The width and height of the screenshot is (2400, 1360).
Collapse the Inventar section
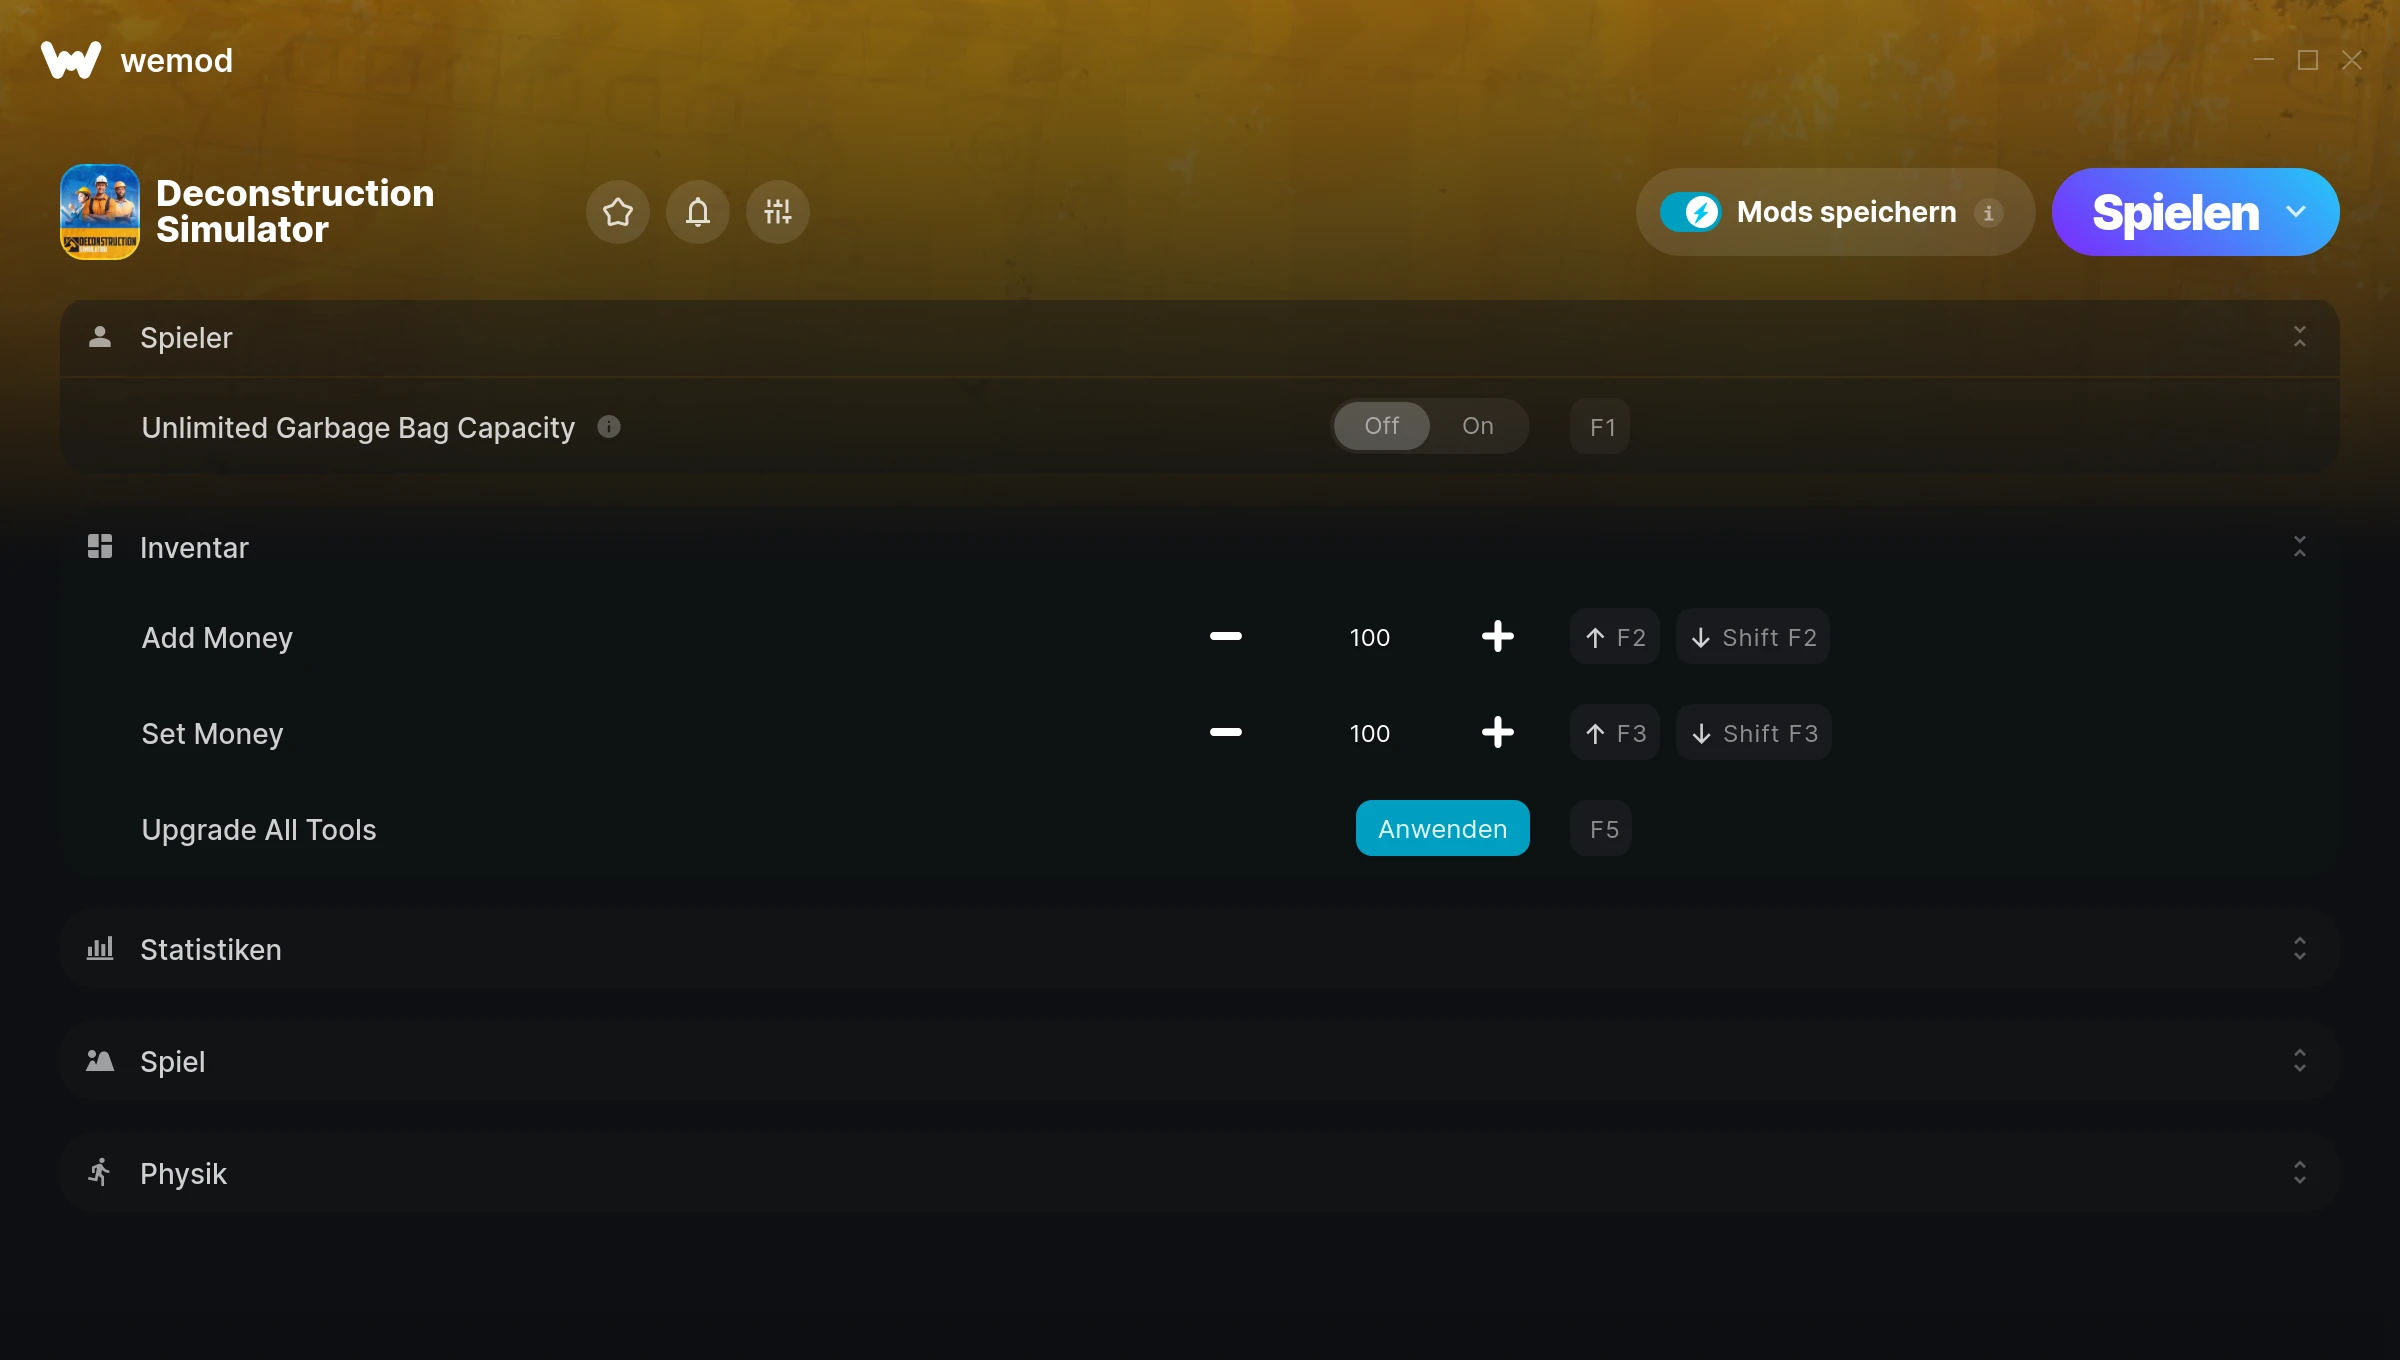pos(2300,547)
